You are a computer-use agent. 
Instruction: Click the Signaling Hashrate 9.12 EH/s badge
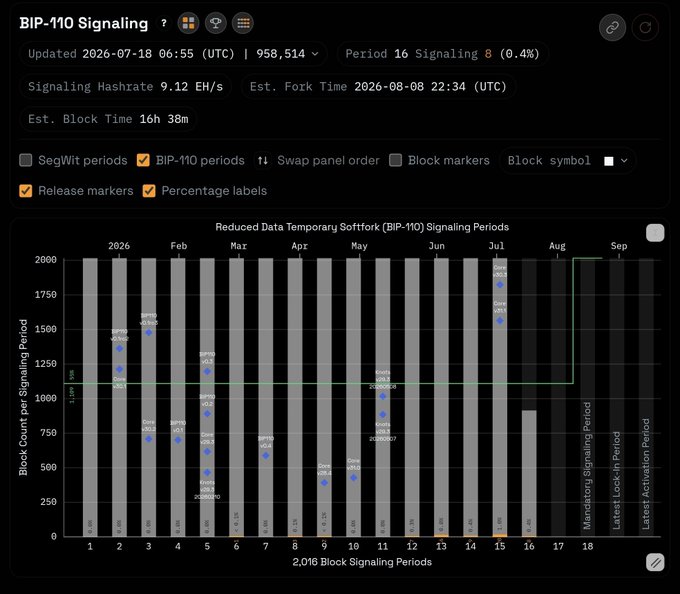click(126, 87)
